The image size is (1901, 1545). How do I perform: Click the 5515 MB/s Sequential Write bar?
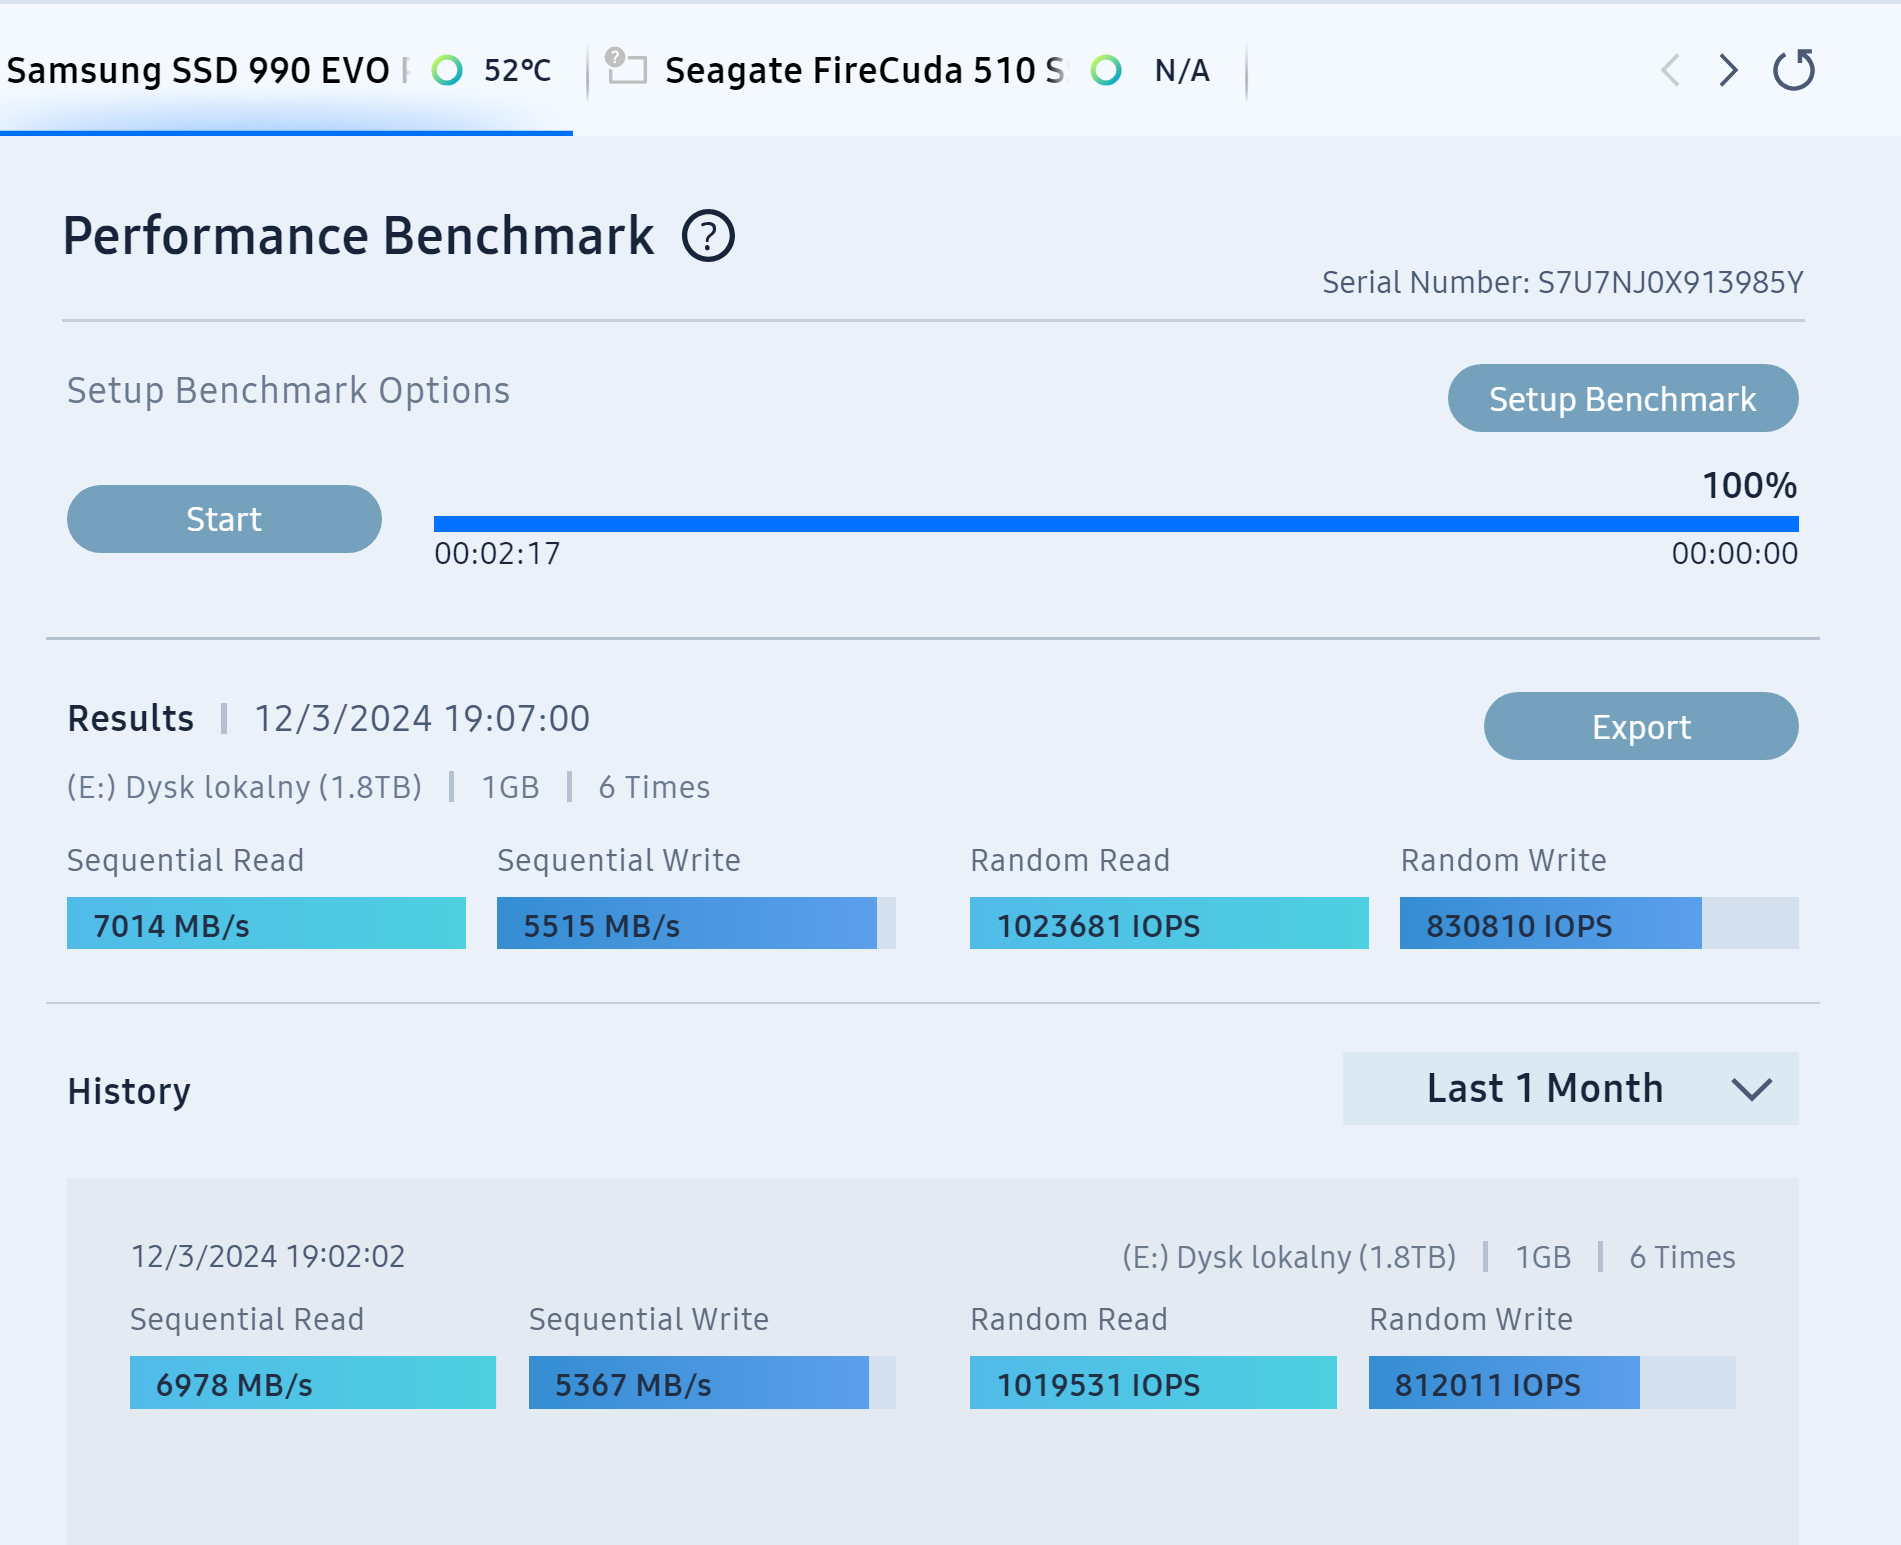click(696, 923)
